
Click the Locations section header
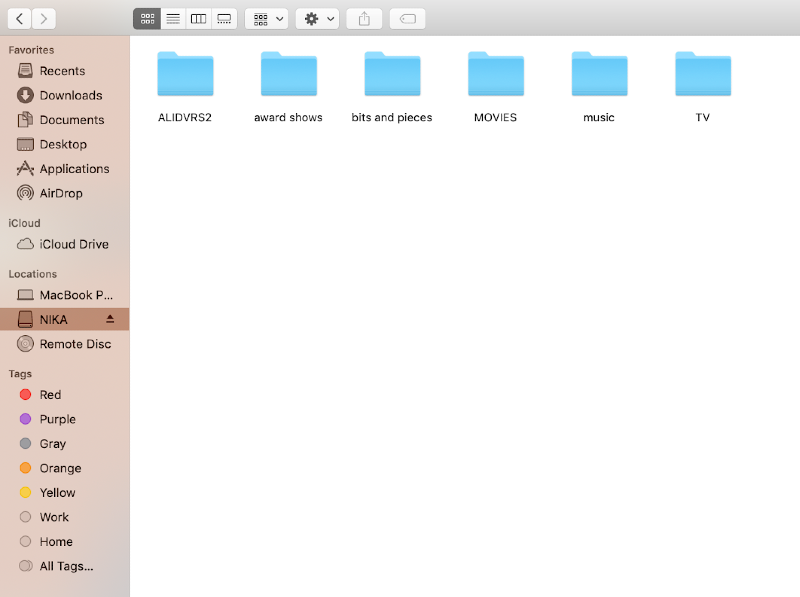33,274
